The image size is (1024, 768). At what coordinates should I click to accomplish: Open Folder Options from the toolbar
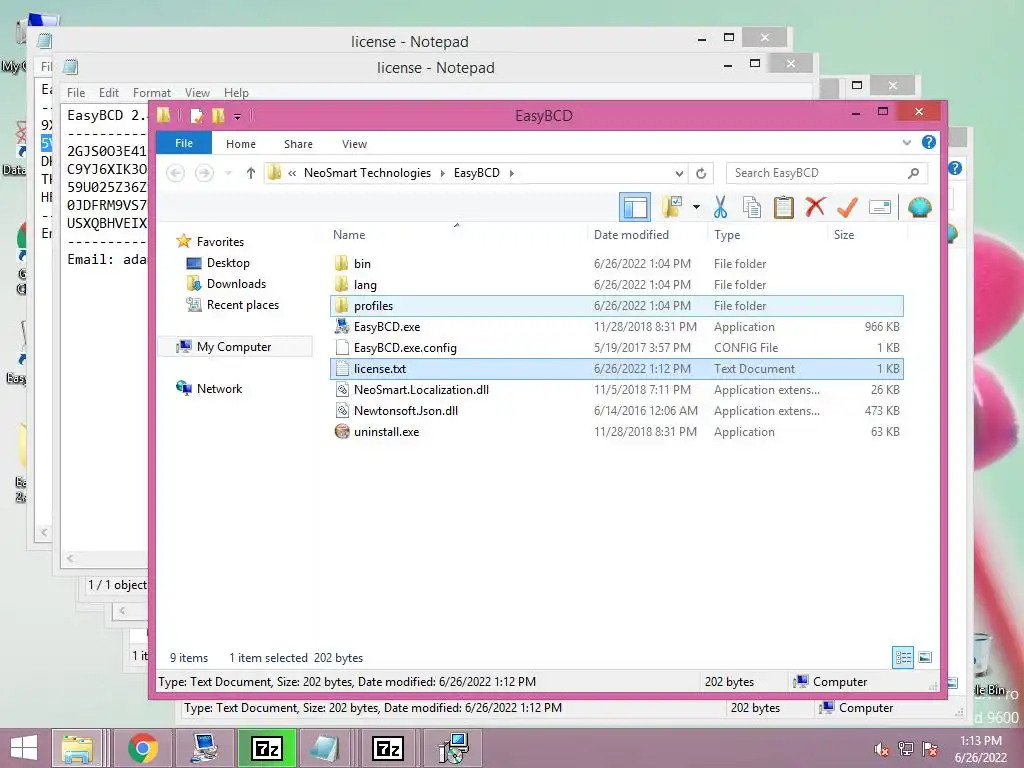(x=672, y=208)
